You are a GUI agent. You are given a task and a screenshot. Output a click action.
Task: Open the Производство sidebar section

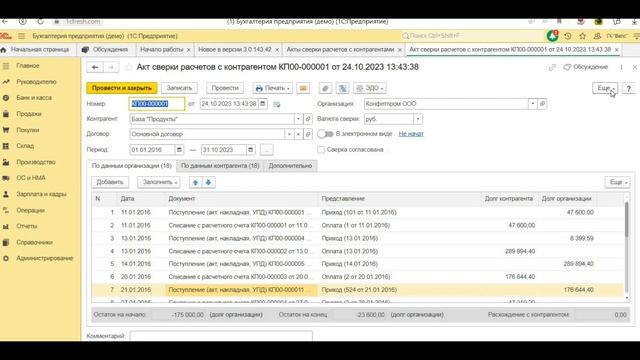(x=36, y=162)
